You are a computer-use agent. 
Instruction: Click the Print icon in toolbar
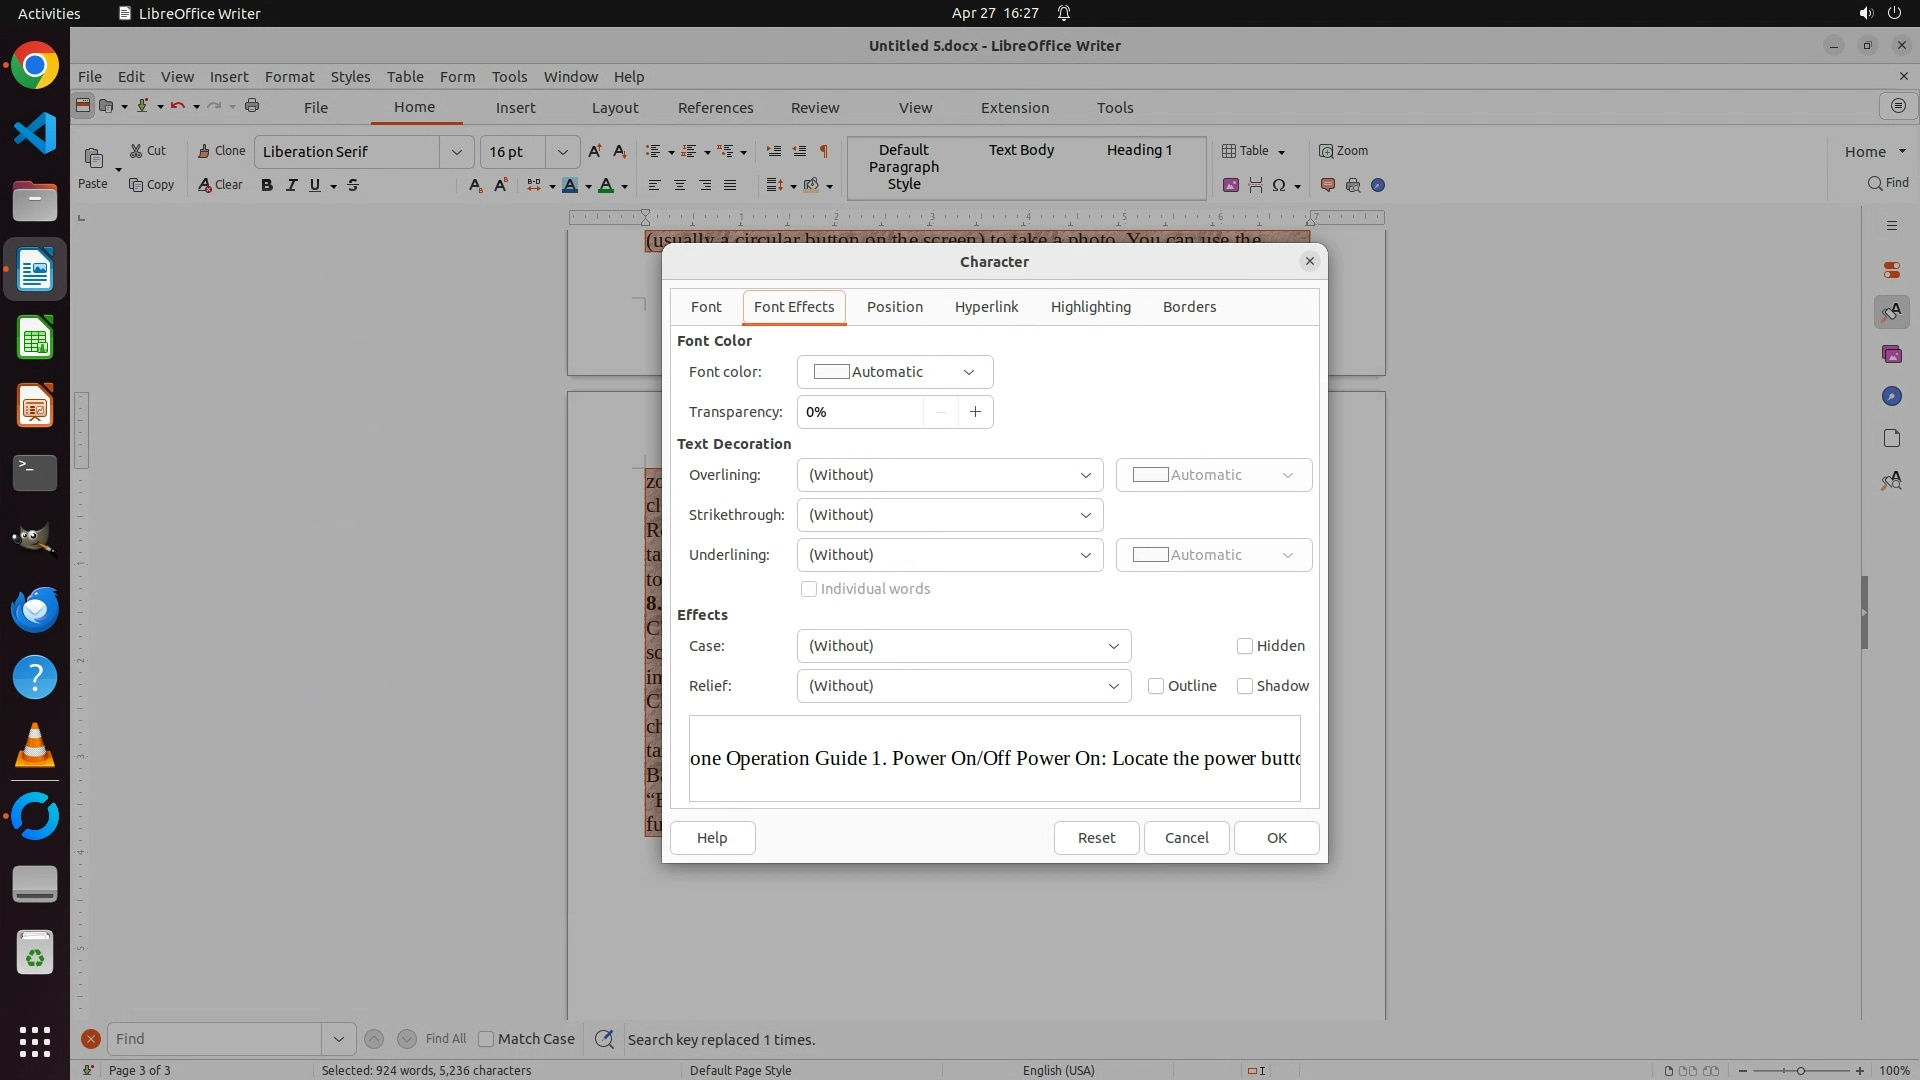point(252,106)
